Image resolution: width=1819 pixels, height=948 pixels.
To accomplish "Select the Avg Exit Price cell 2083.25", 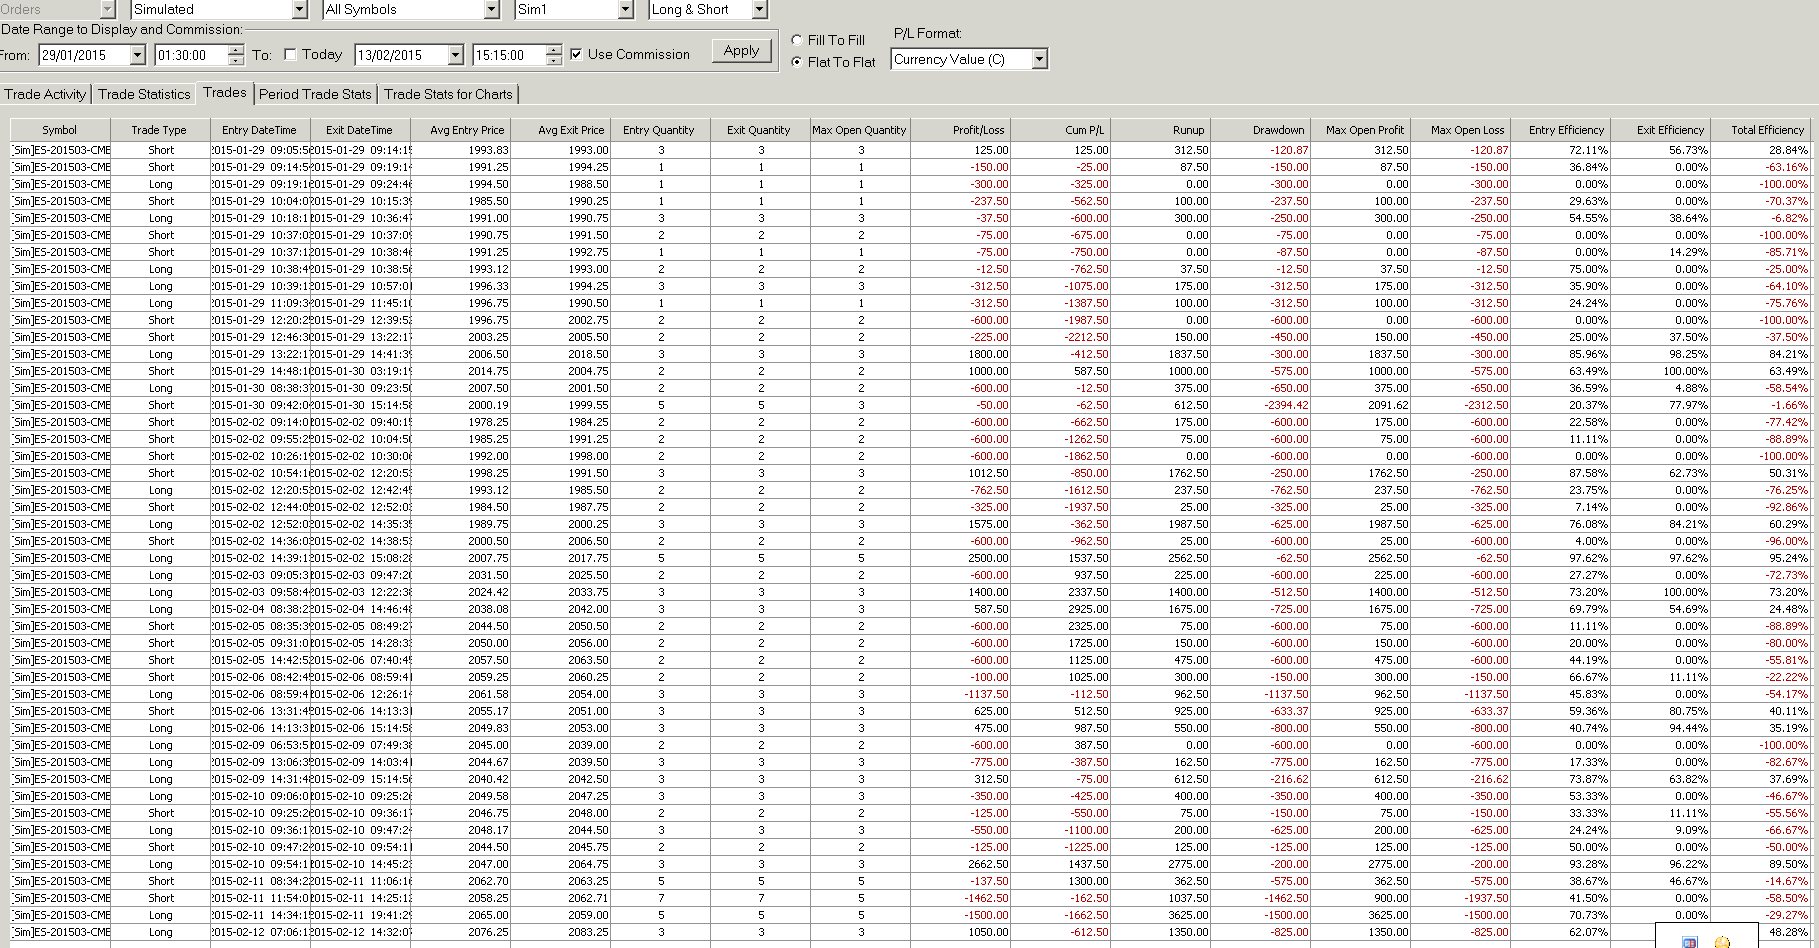I will point(560,932).
